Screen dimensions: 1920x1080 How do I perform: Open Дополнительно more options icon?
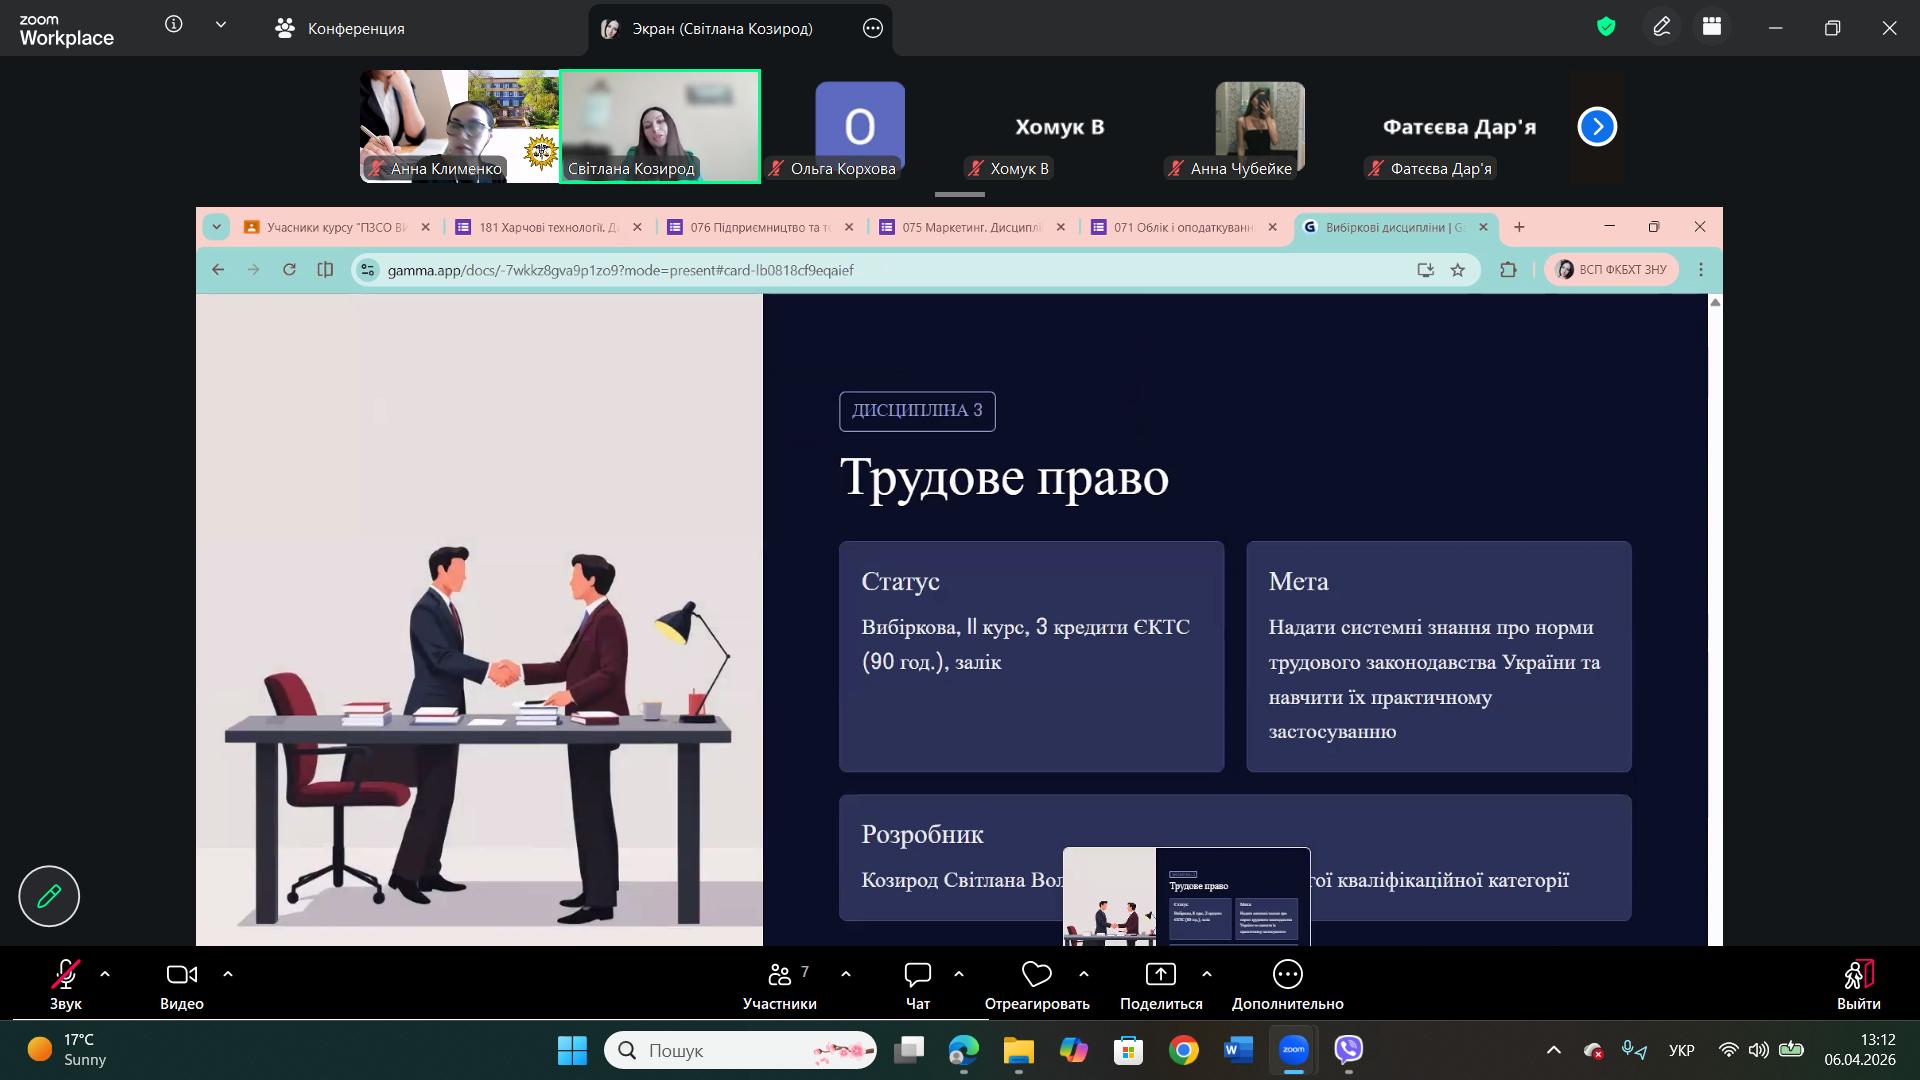pyautogui.click(x=1287, y=974)
